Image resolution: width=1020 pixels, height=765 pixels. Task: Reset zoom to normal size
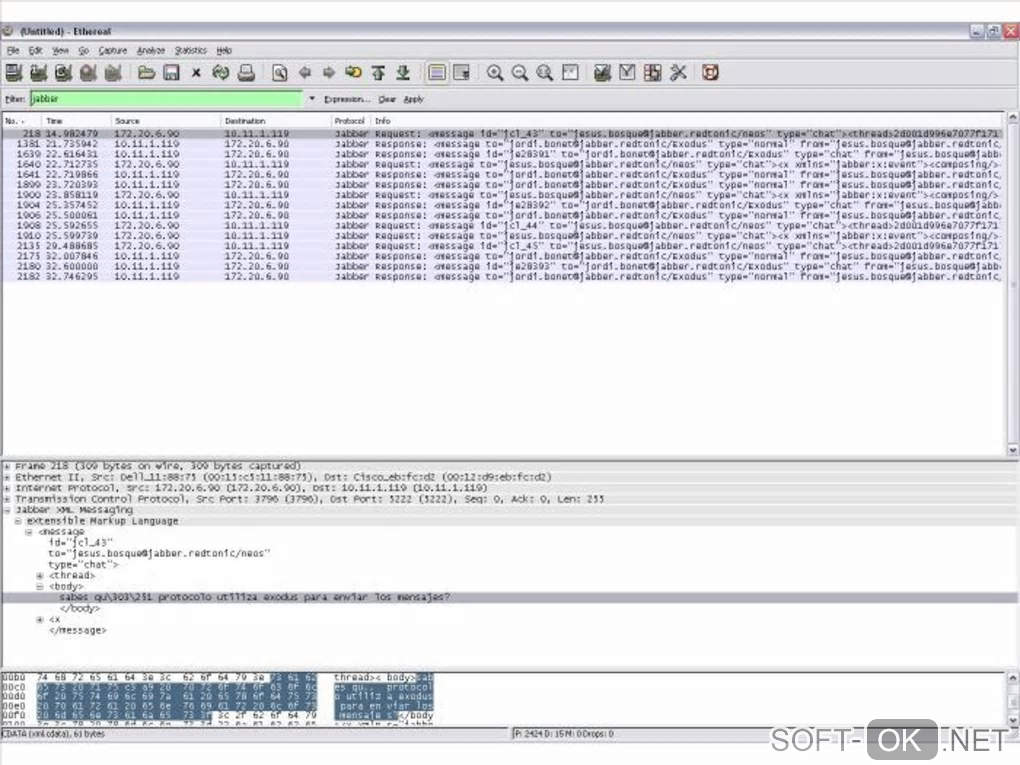point(544,73)
